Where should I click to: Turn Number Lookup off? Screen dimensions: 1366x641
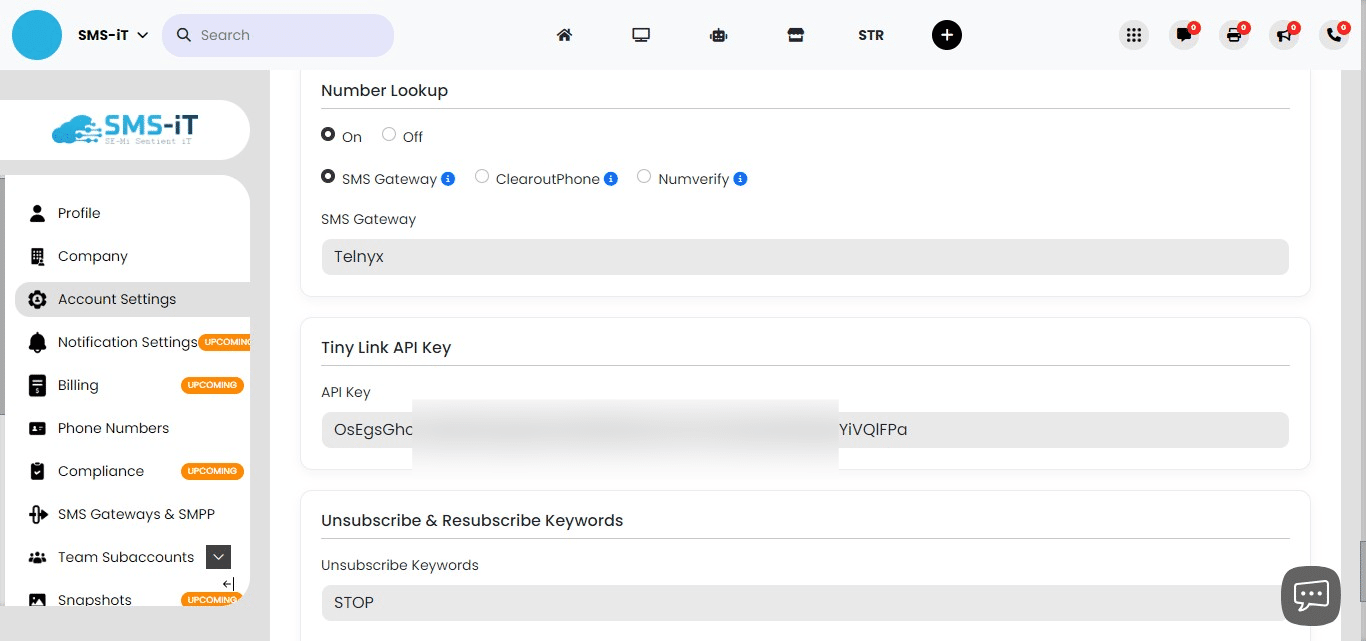coord(388,134)
